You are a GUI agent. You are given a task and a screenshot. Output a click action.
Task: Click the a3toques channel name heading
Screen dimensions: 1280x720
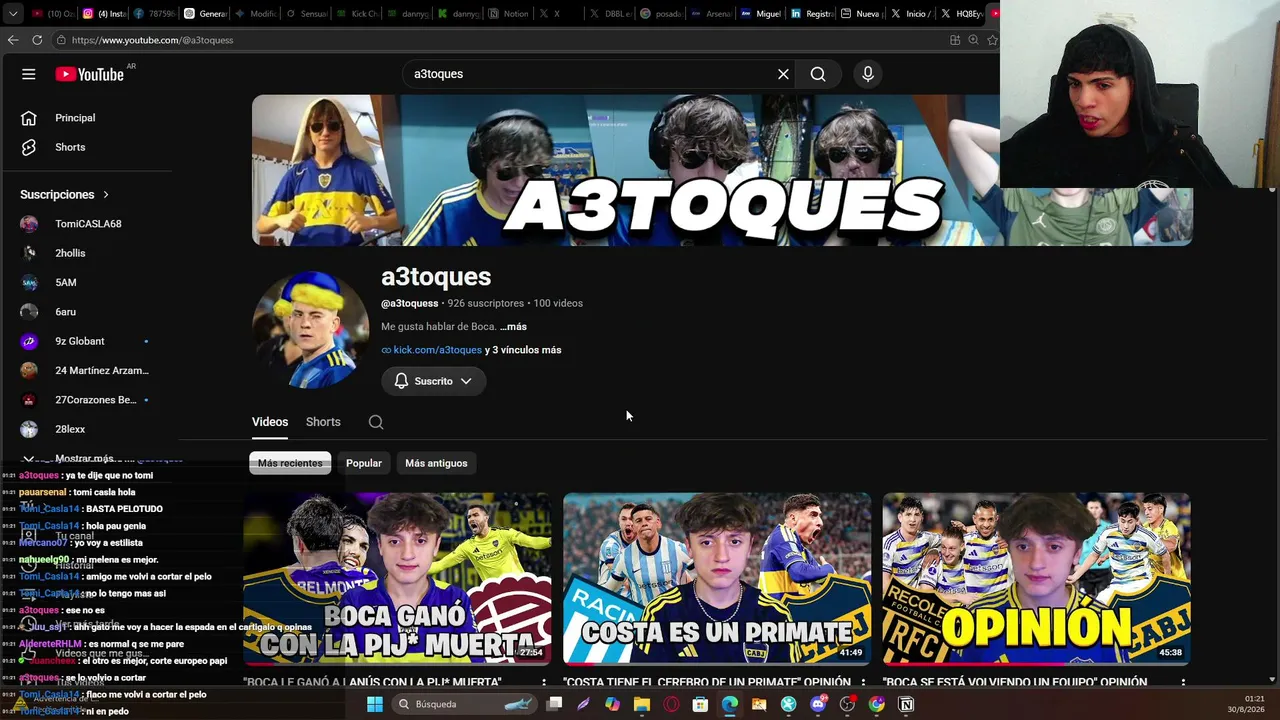pyautogui.click(x=436, y=277)
